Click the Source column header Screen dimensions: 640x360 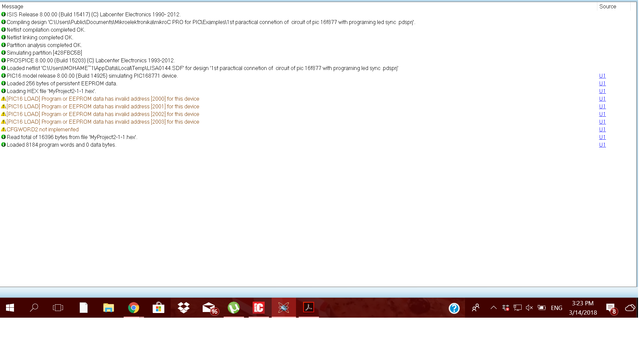tap(607, 7)
